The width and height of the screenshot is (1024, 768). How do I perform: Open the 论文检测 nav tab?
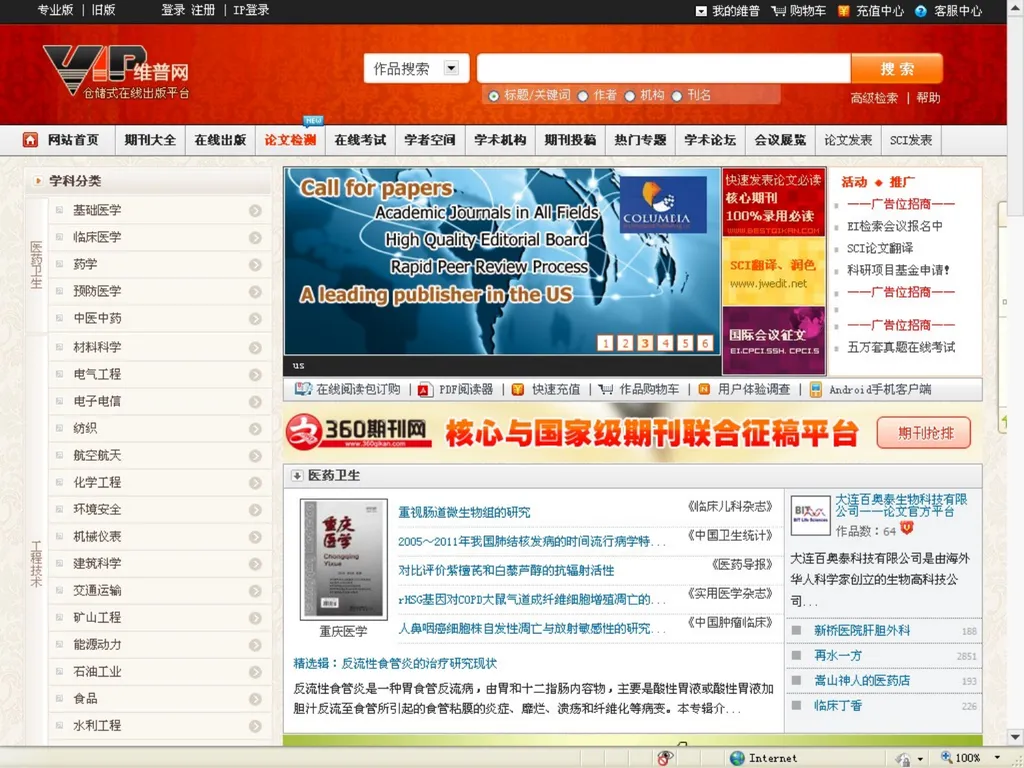290,140
